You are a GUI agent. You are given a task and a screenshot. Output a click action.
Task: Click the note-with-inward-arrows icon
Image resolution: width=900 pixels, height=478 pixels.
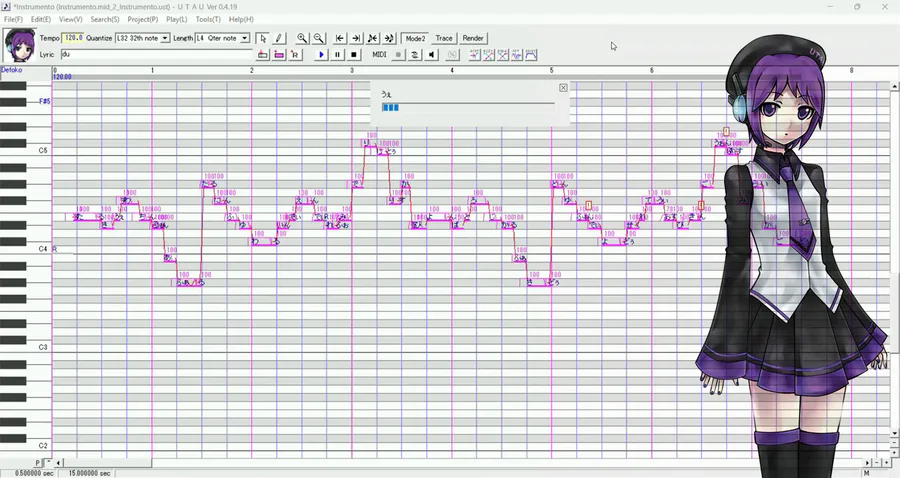(373, 38)
